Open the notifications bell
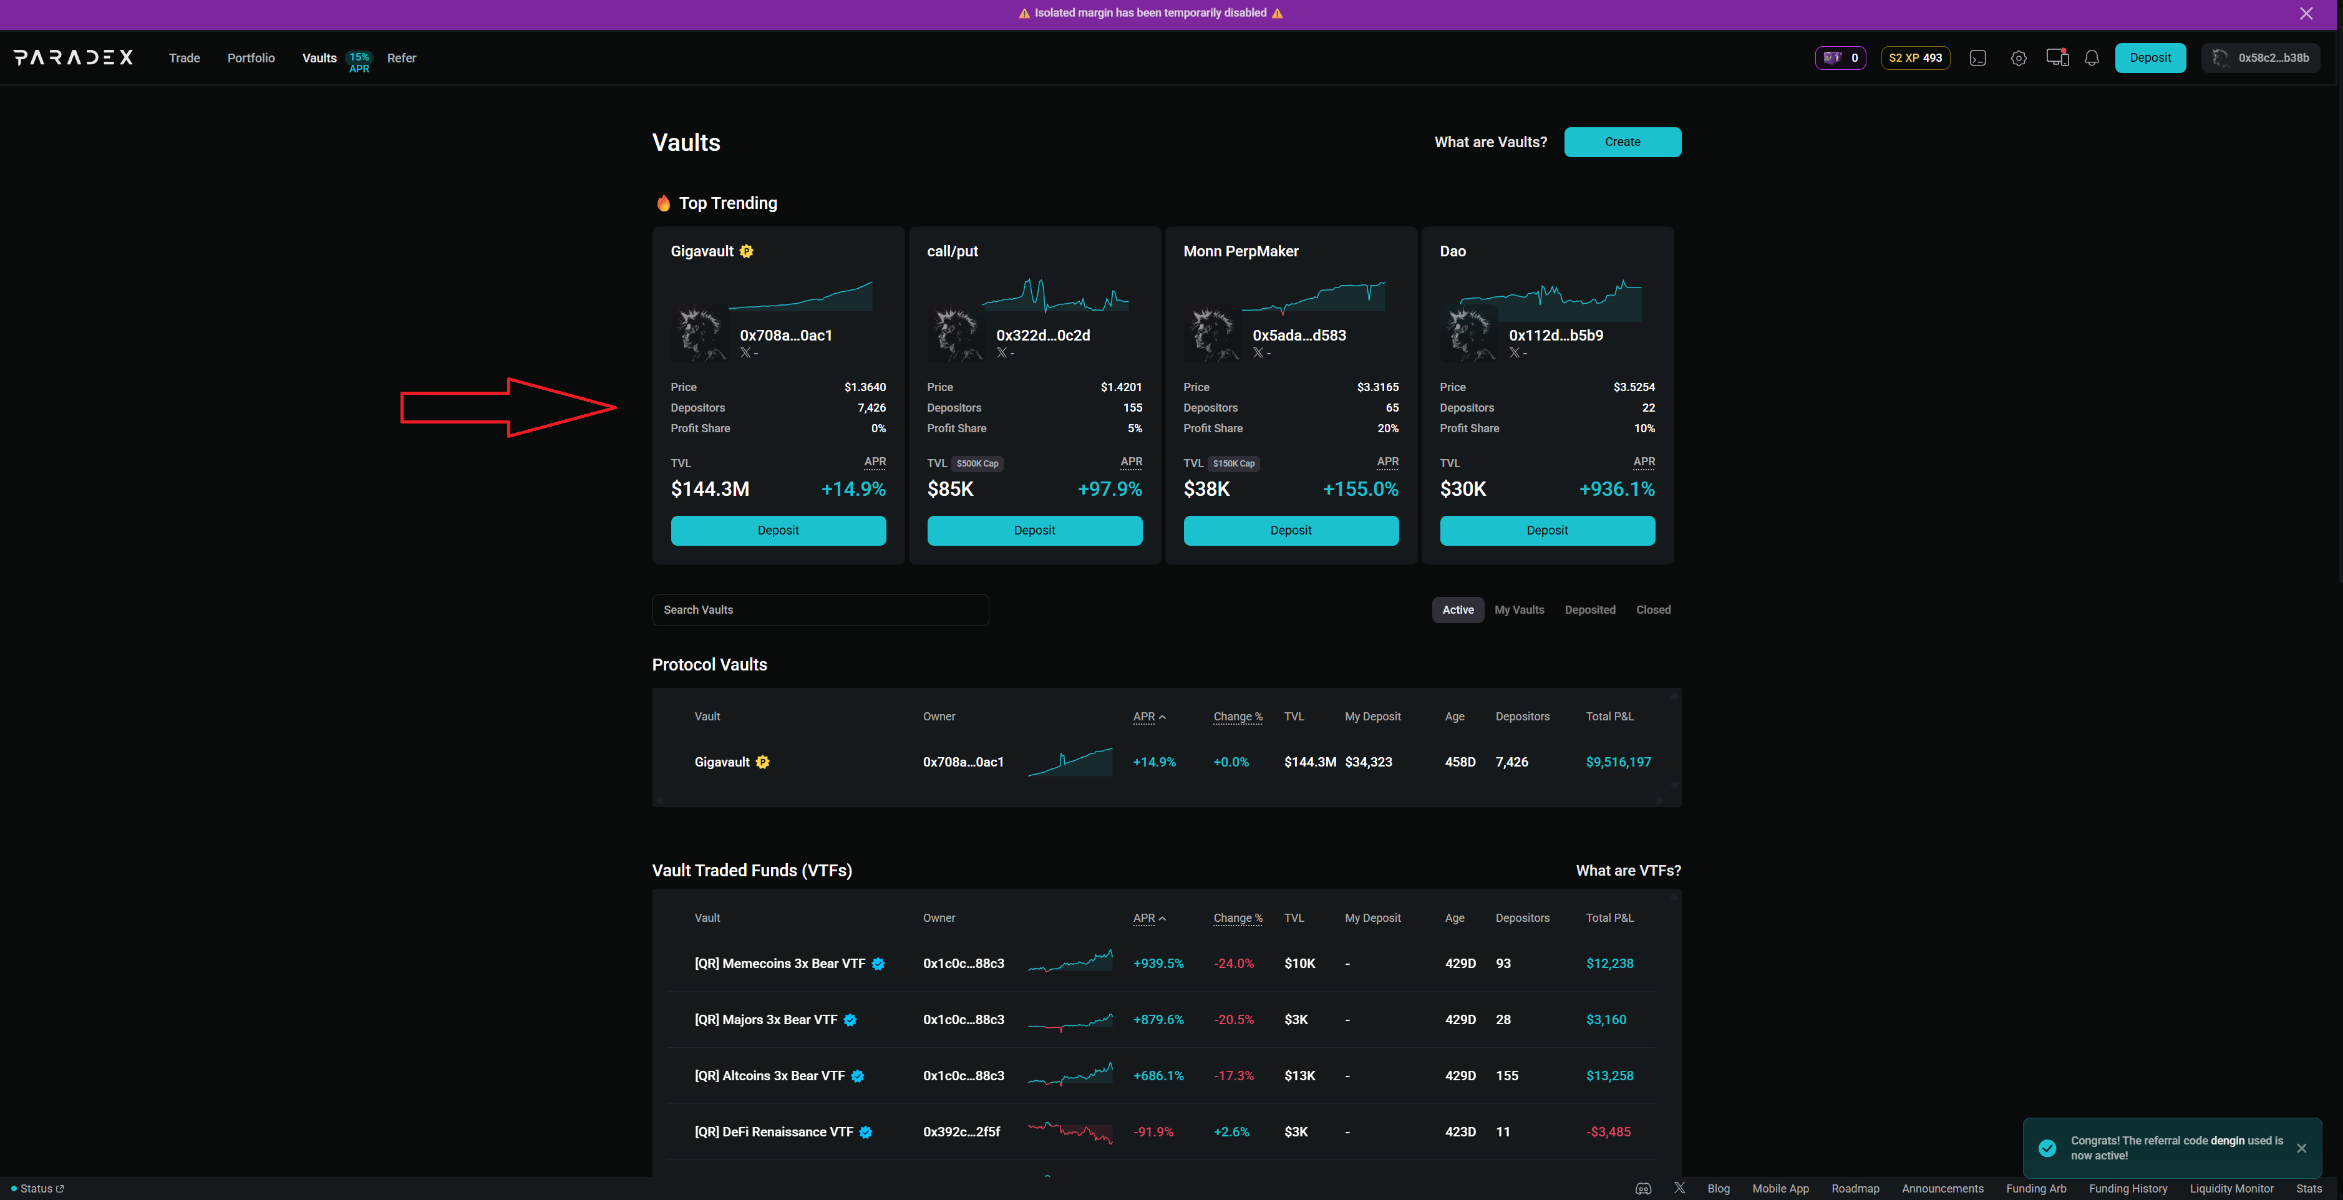Image resolution: width=2343 pixels, height=1200 pixels. [2091, 58]
